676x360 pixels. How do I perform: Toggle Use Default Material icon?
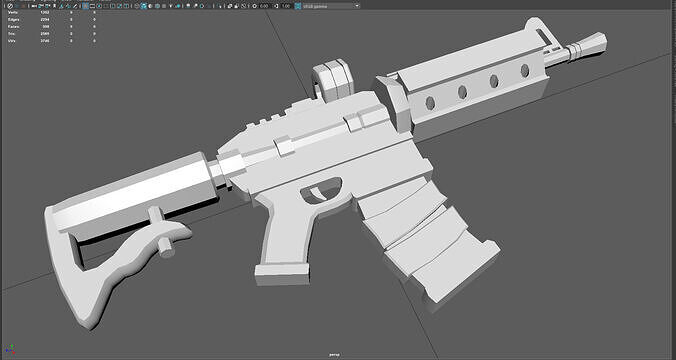(150, 6)
